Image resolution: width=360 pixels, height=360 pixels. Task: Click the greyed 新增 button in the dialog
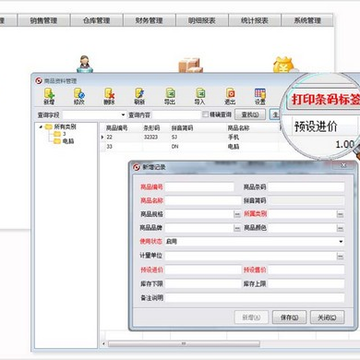[x=251, y=317]
